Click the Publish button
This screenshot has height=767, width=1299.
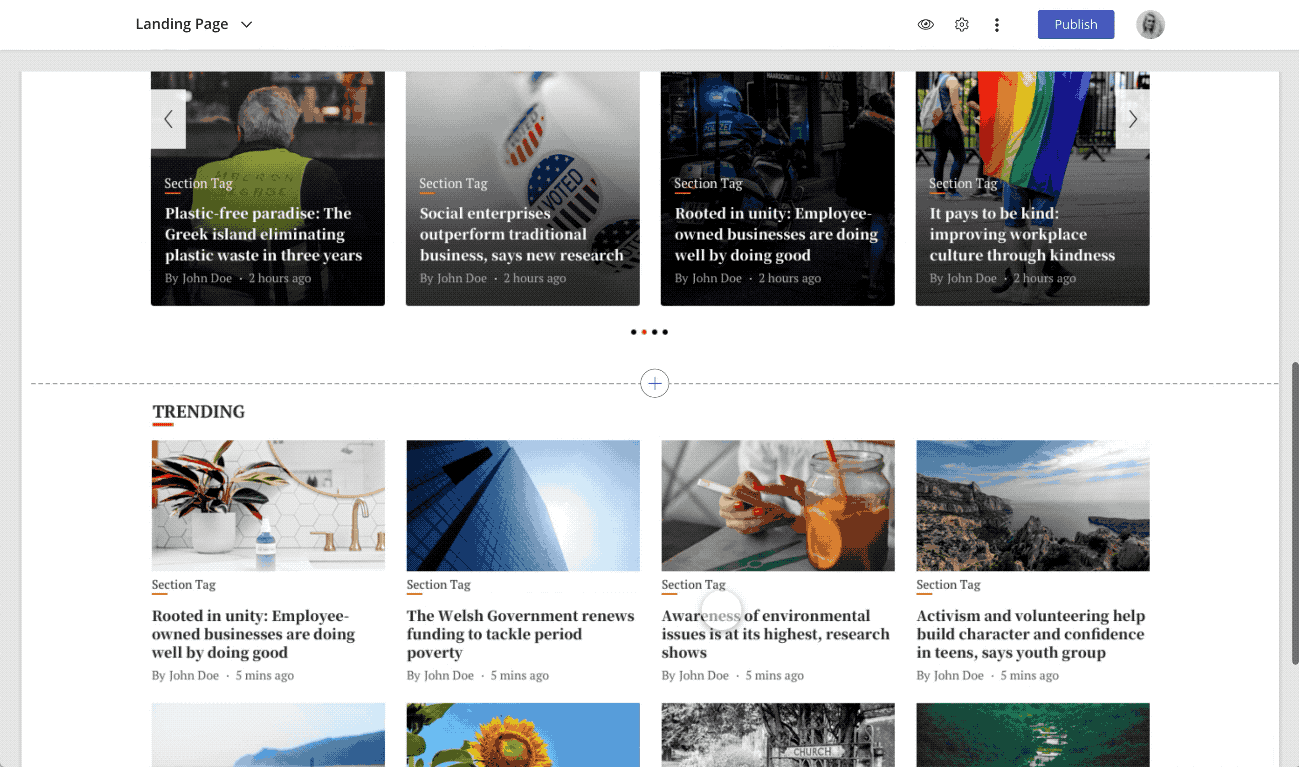(x=1076, y=25)
